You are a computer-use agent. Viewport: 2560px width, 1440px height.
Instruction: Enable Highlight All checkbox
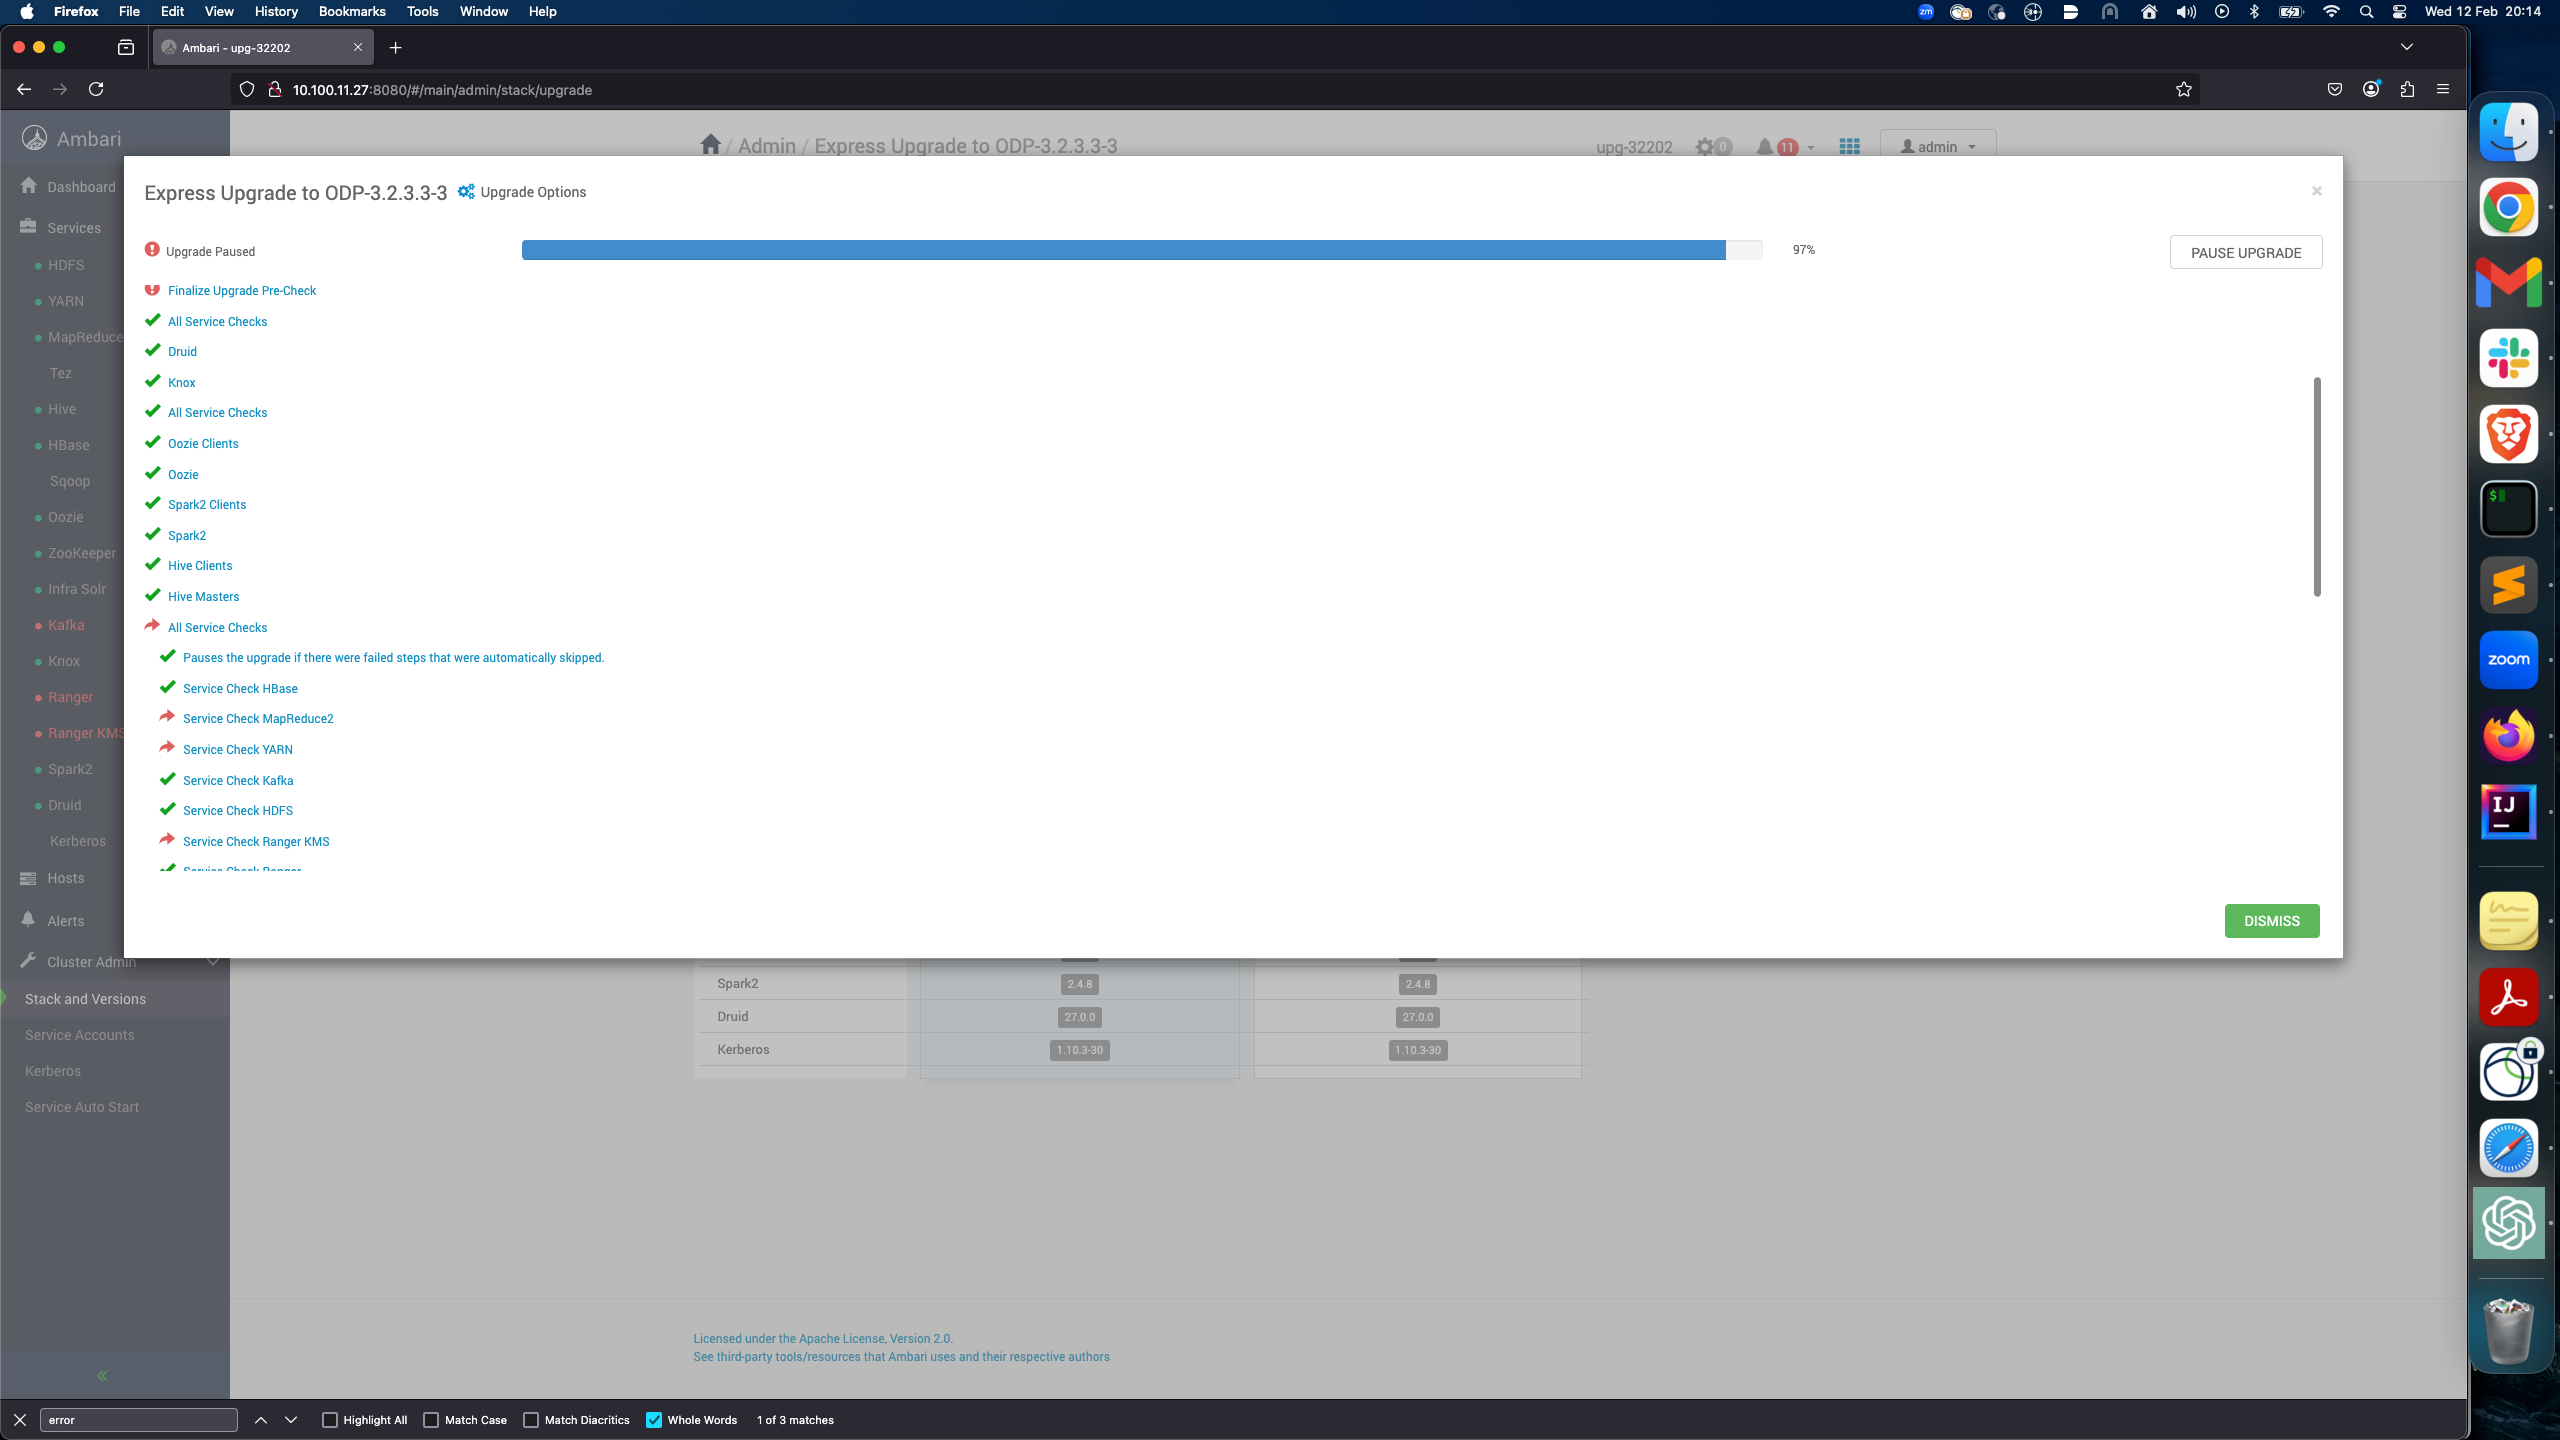330,1420
